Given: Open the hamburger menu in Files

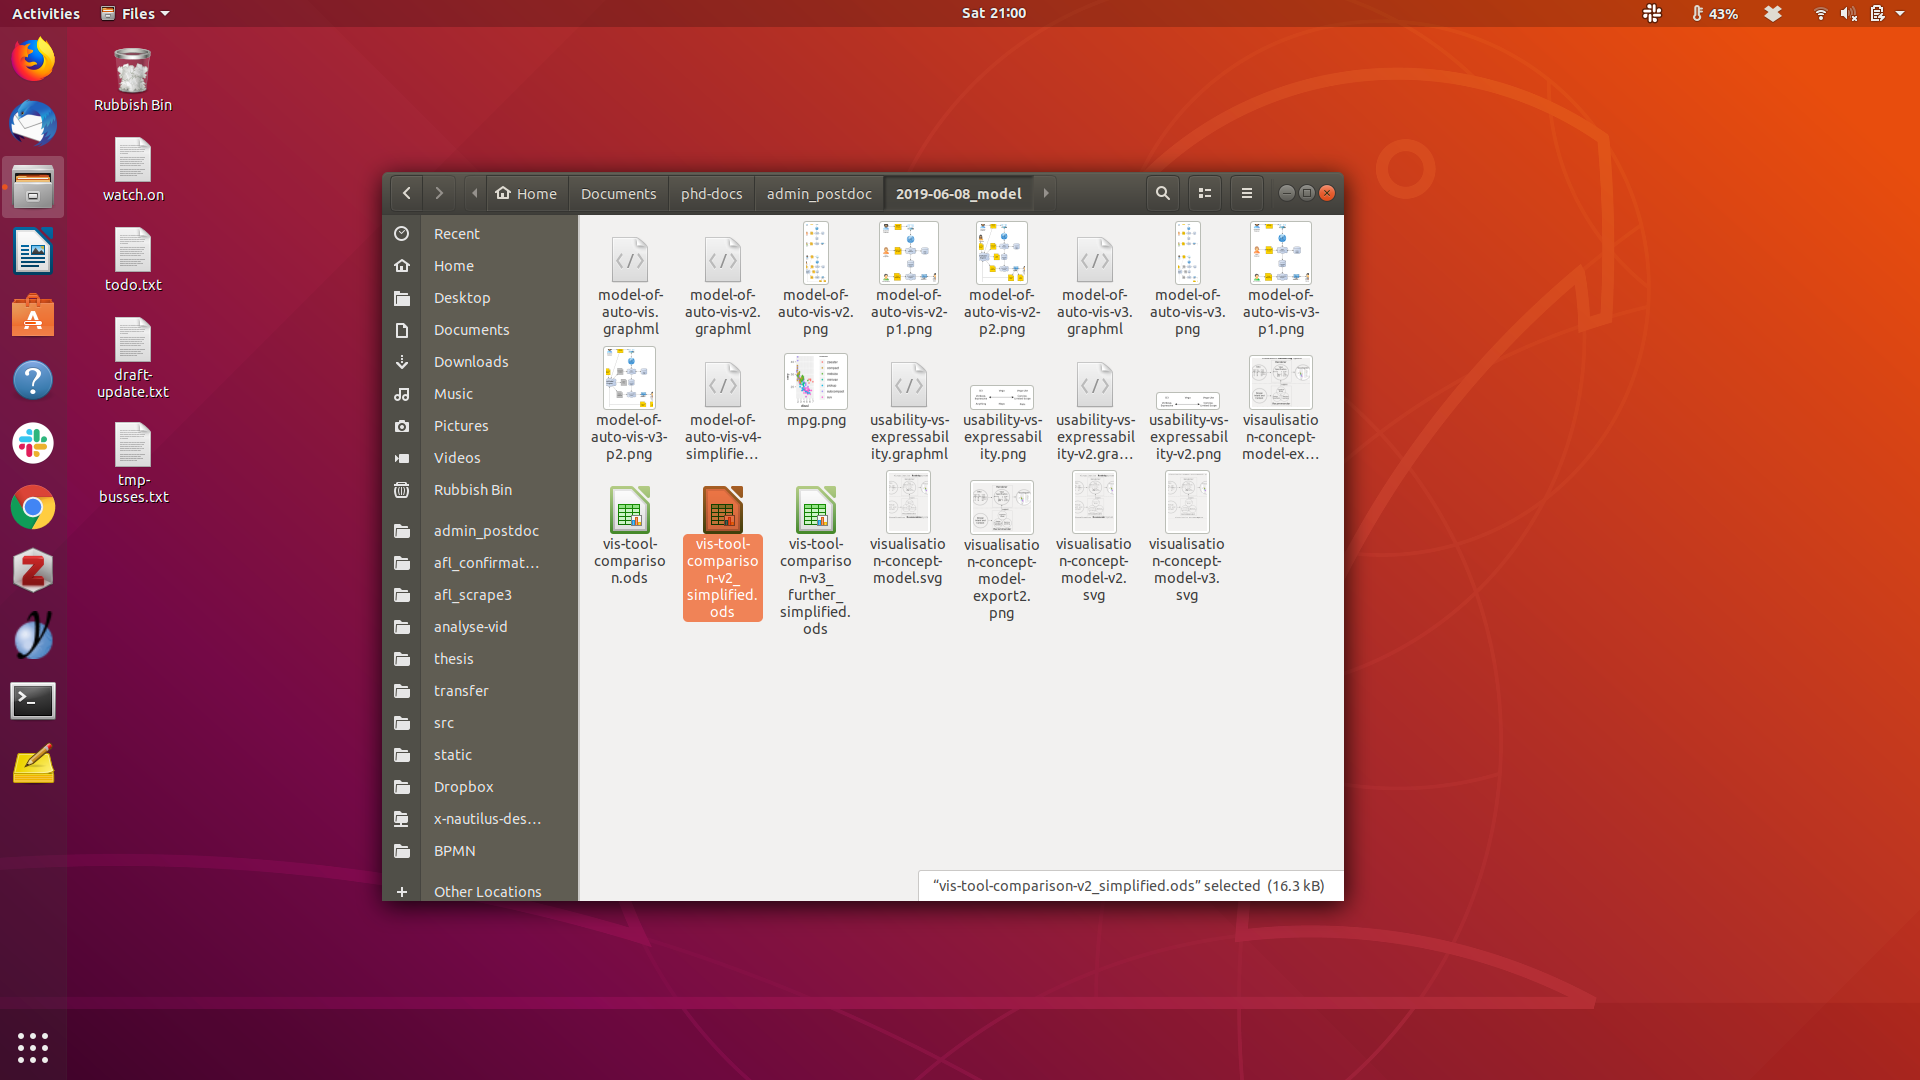Looking at the screenshot, I should [1246, 193].
